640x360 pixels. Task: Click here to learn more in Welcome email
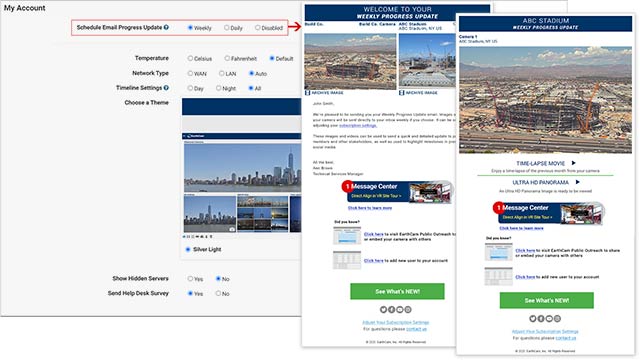[370, 208]
